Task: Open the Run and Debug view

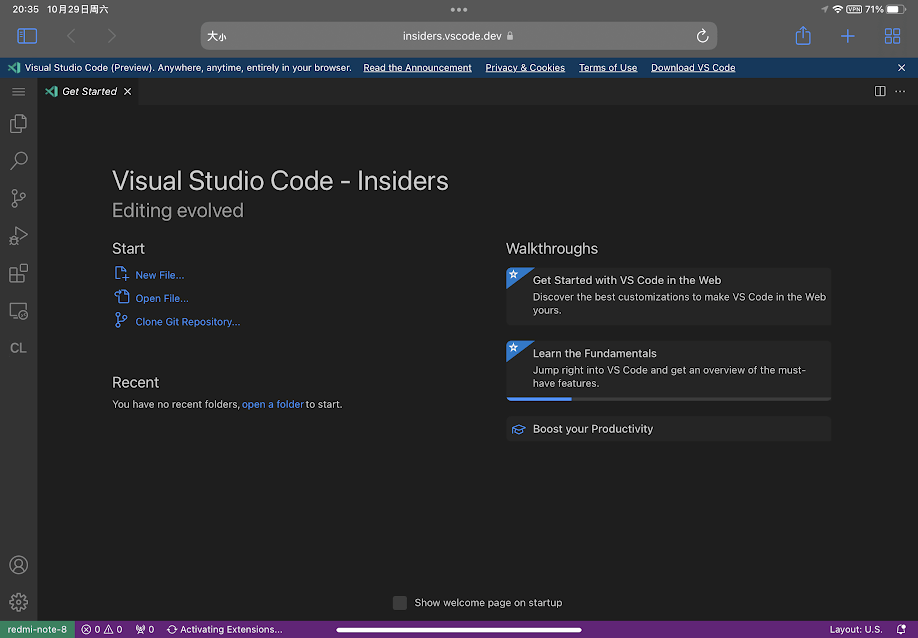Action: click(x=18, y=236)
